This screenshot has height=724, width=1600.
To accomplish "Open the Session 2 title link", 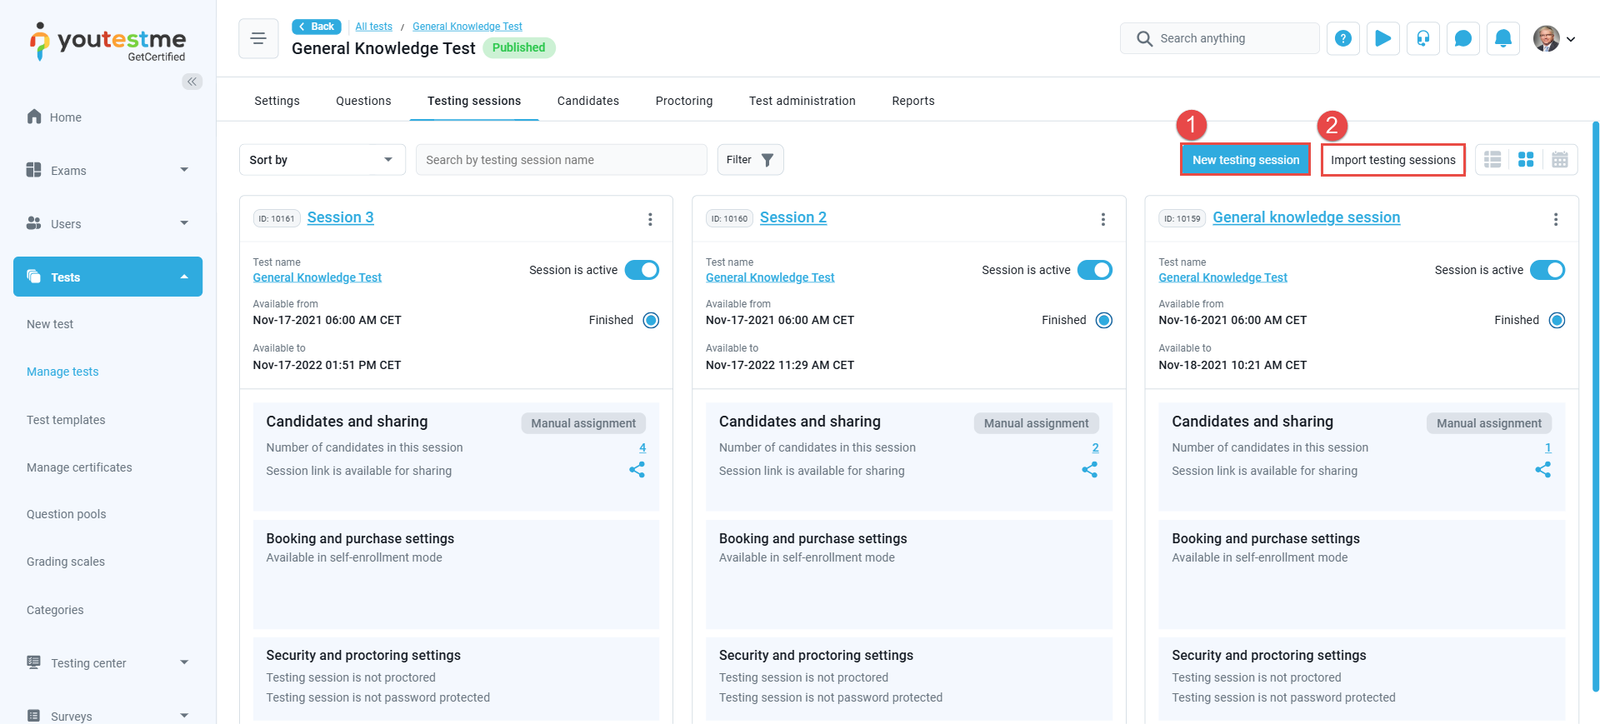I will pyautogui.click(x=793, y=217).
